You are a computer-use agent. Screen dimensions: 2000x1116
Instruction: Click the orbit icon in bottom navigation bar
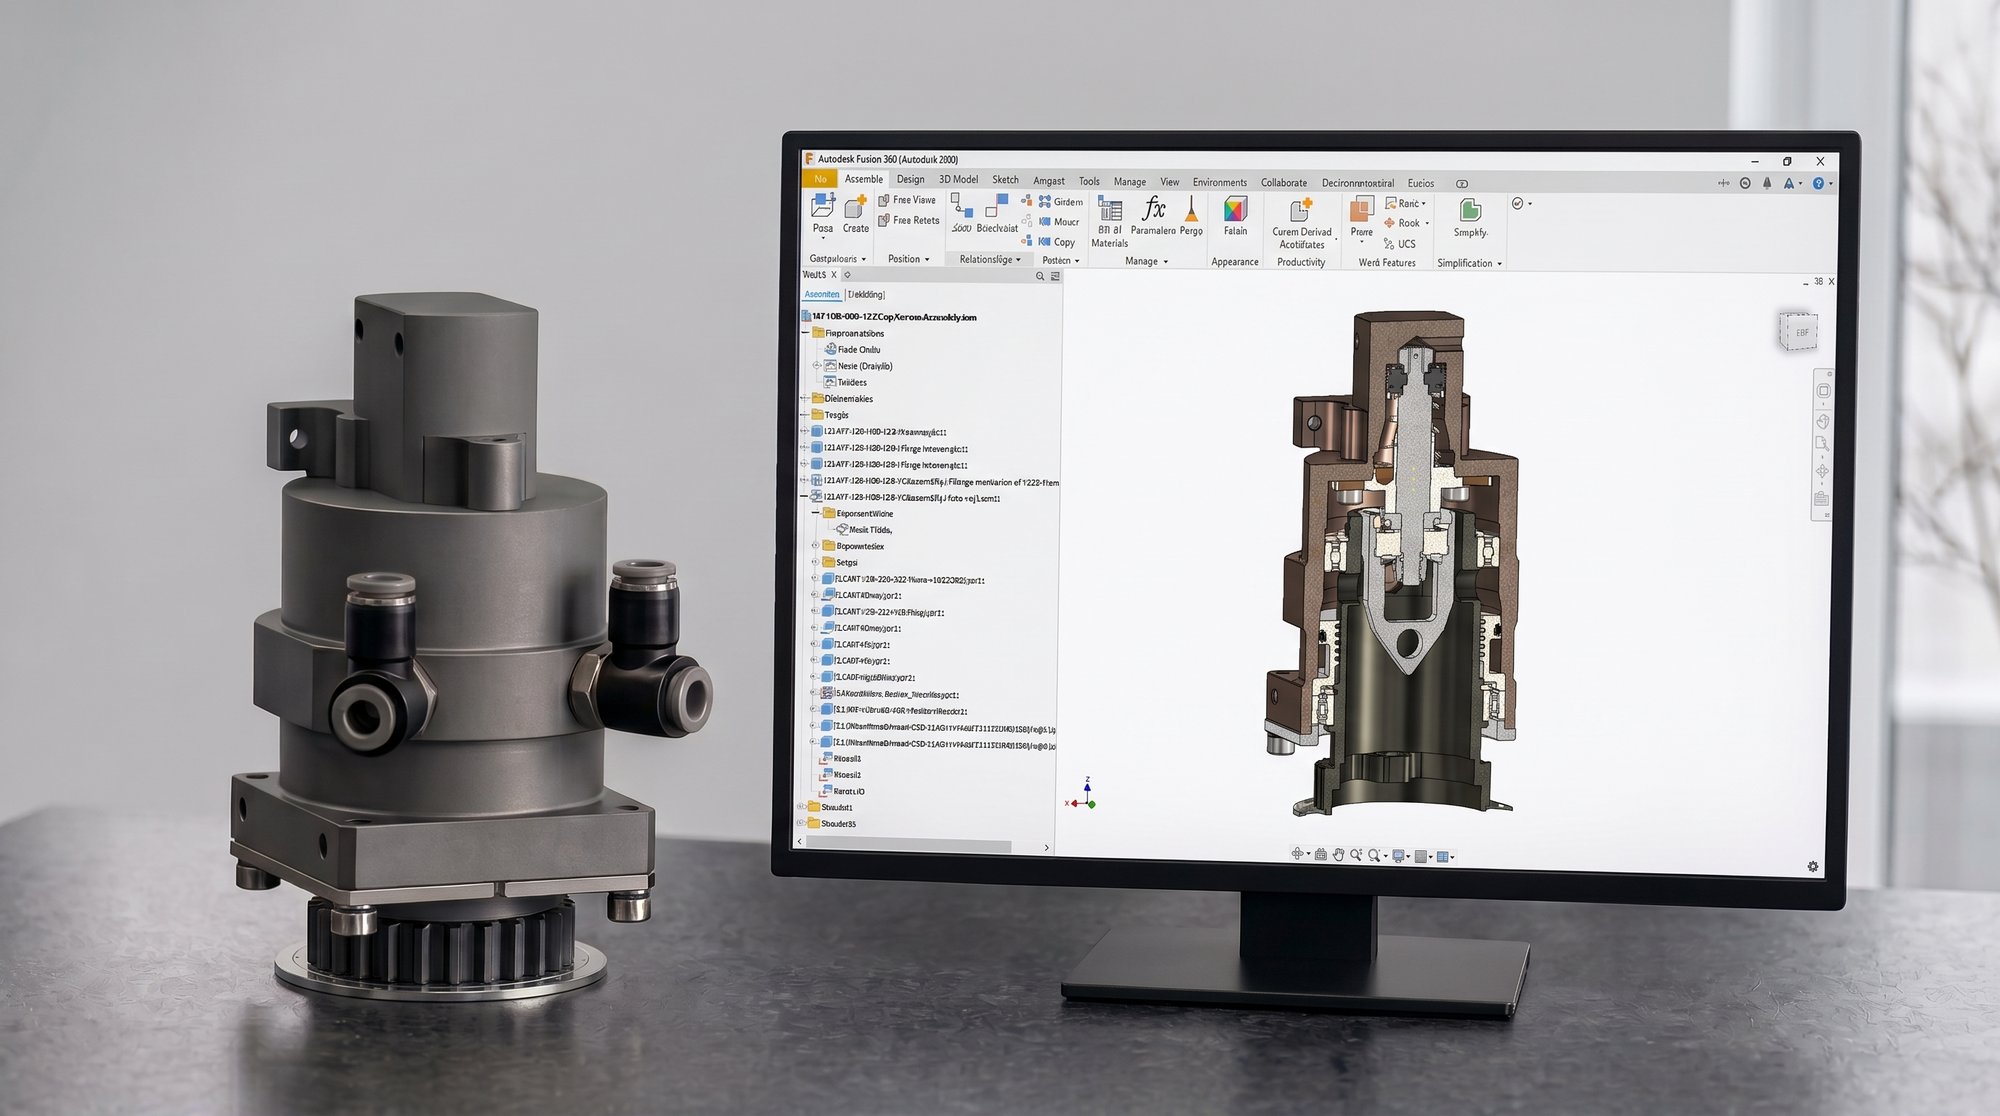[x=1298, y=854]
